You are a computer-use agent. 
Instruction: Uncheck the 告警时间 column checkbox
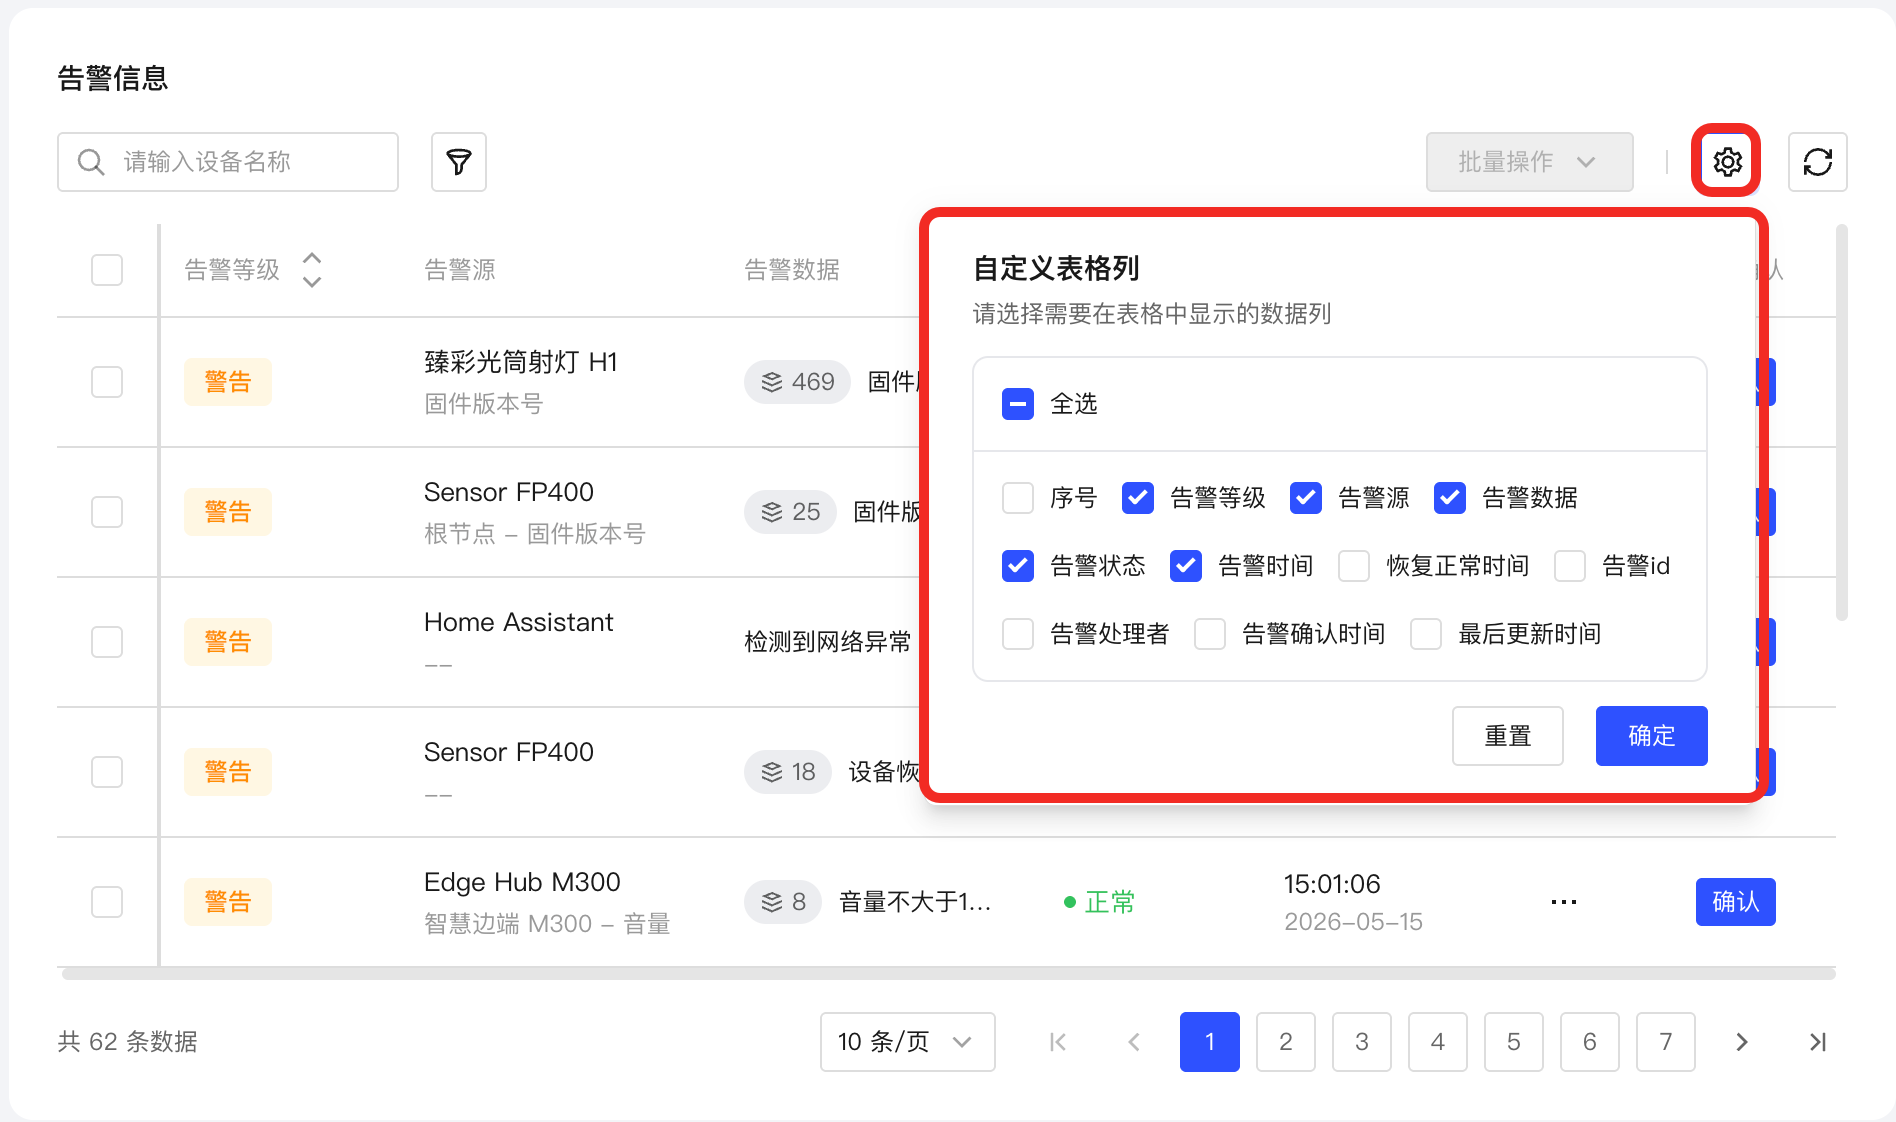(x=1186, y=566)
